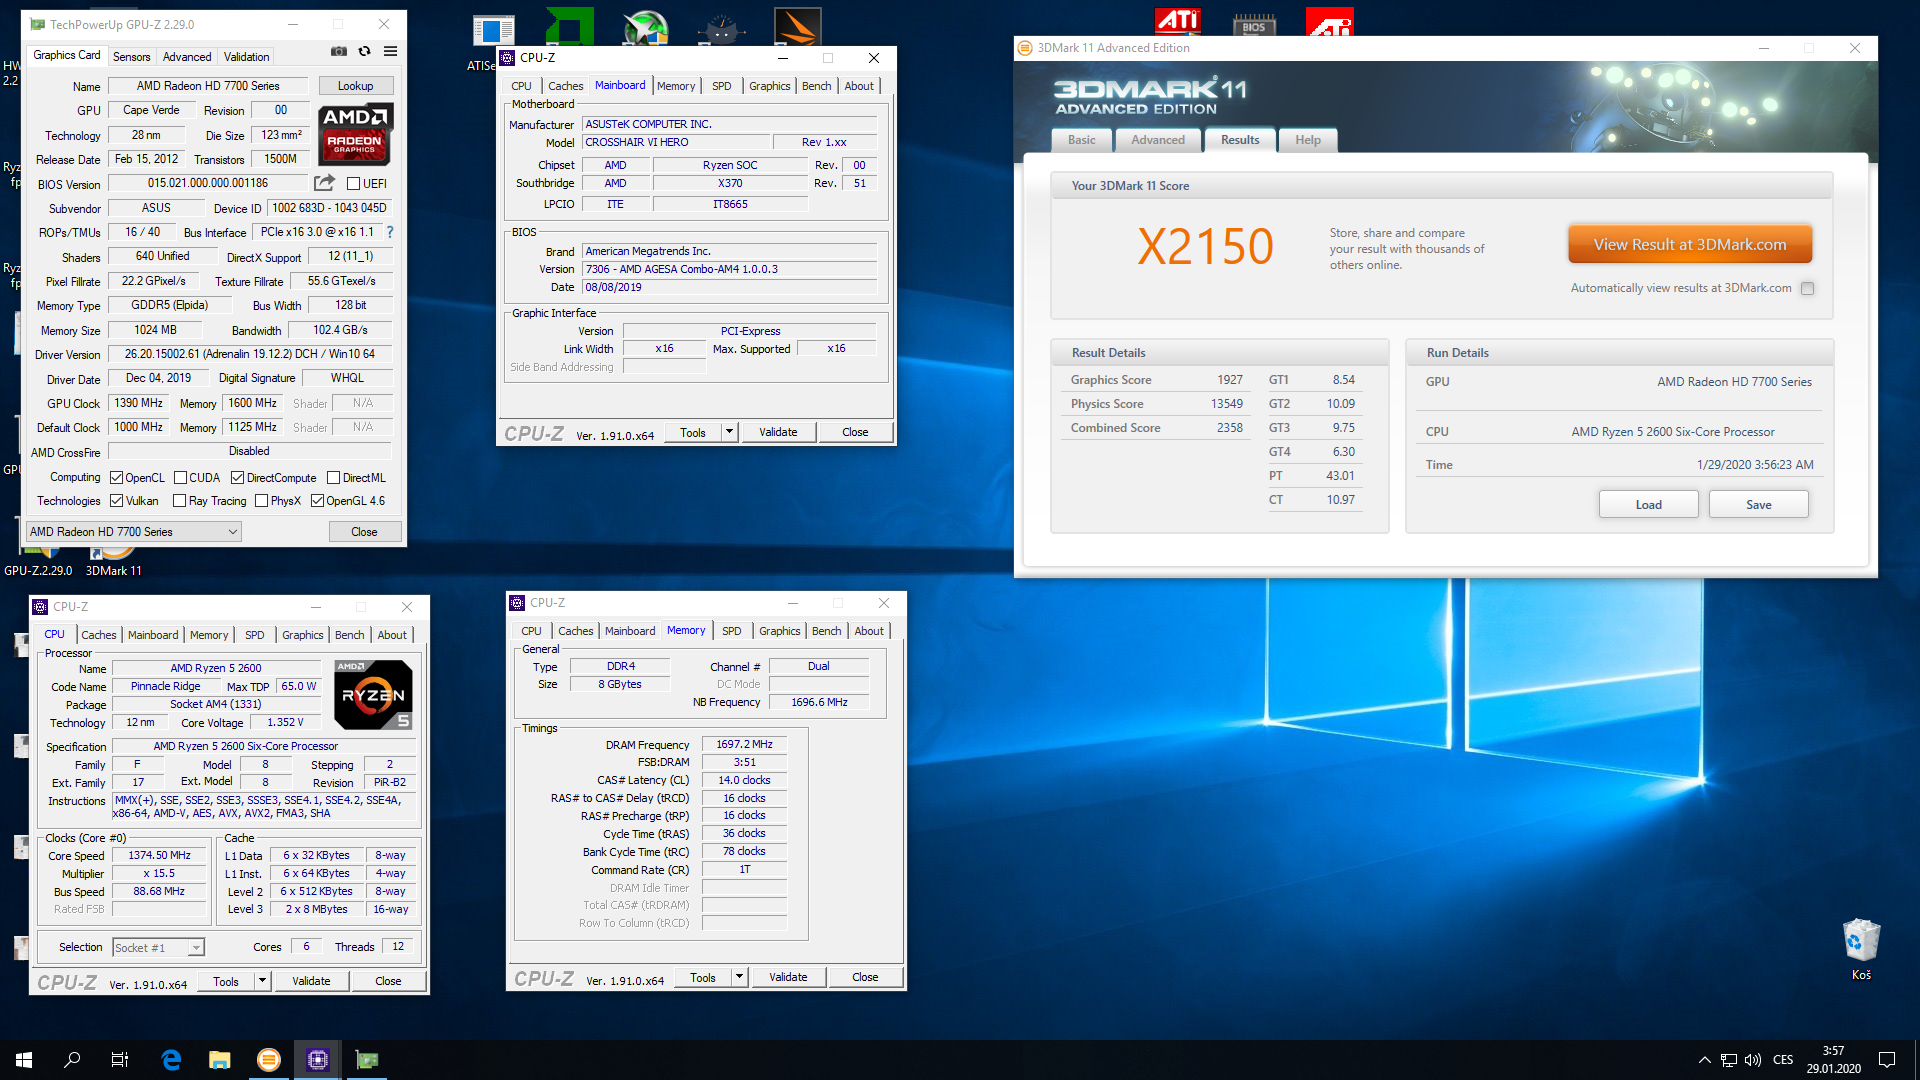
Task: Open File Explorer from the taskbar
Action: [220, 1060]
